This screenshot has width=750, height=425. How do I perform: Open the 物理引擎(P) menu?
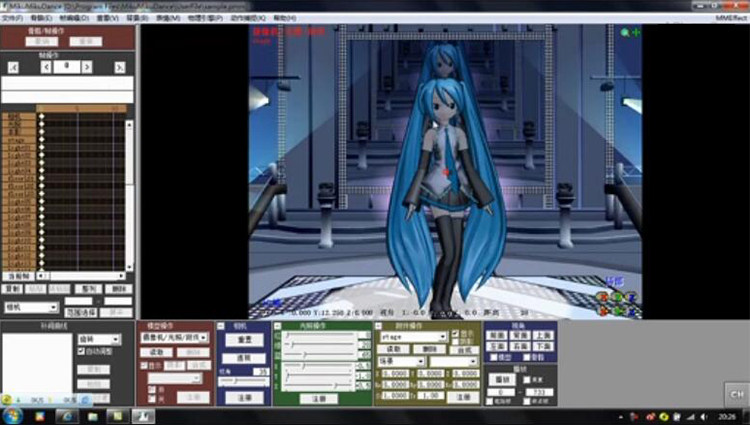tap(205, 18)
